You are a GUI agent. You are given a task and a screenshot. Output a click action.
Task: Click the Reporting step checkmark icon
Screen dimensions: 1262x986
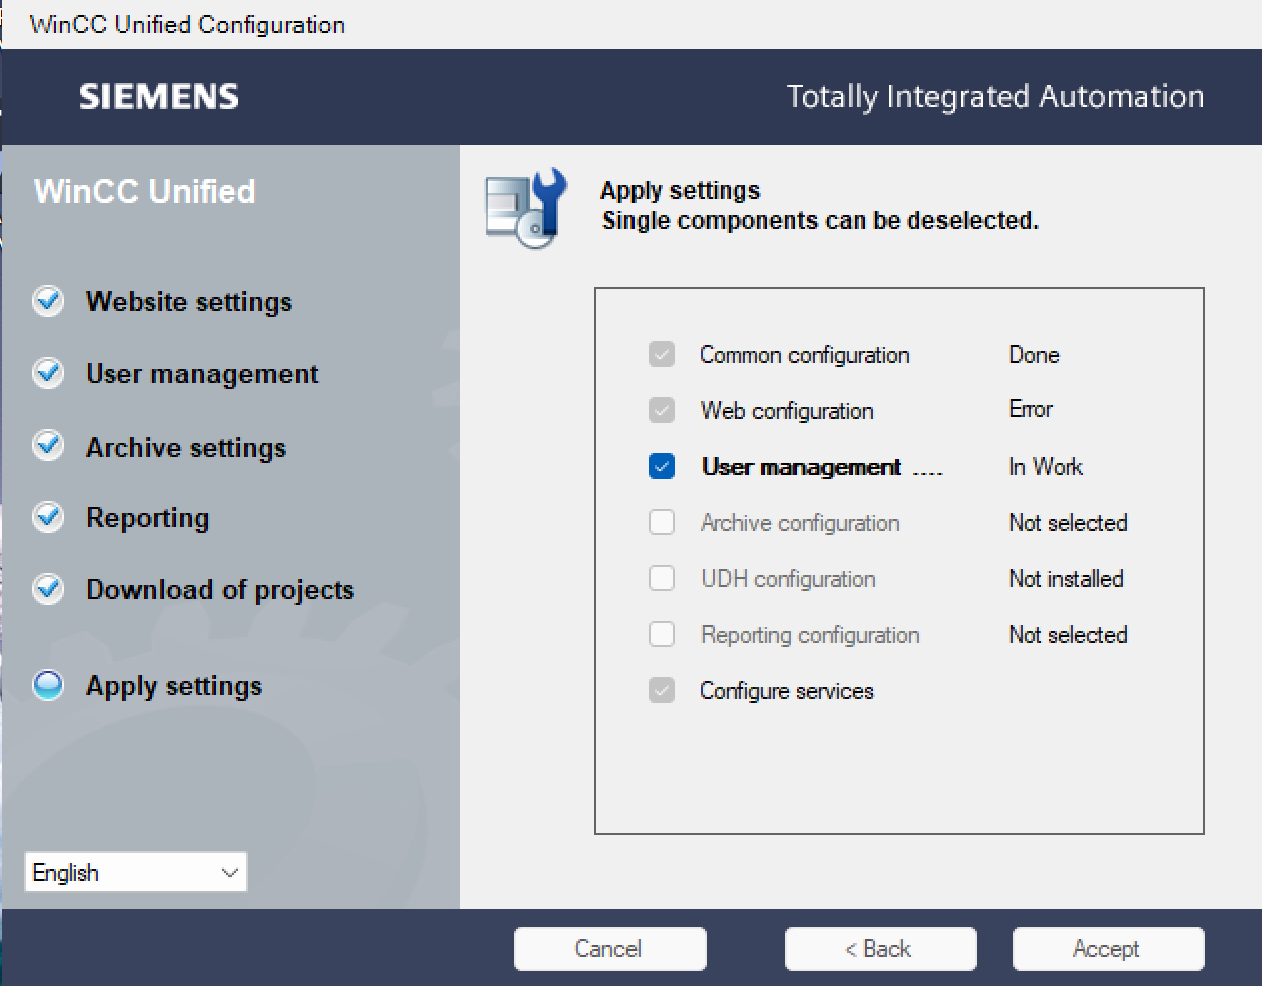[48, 517]
